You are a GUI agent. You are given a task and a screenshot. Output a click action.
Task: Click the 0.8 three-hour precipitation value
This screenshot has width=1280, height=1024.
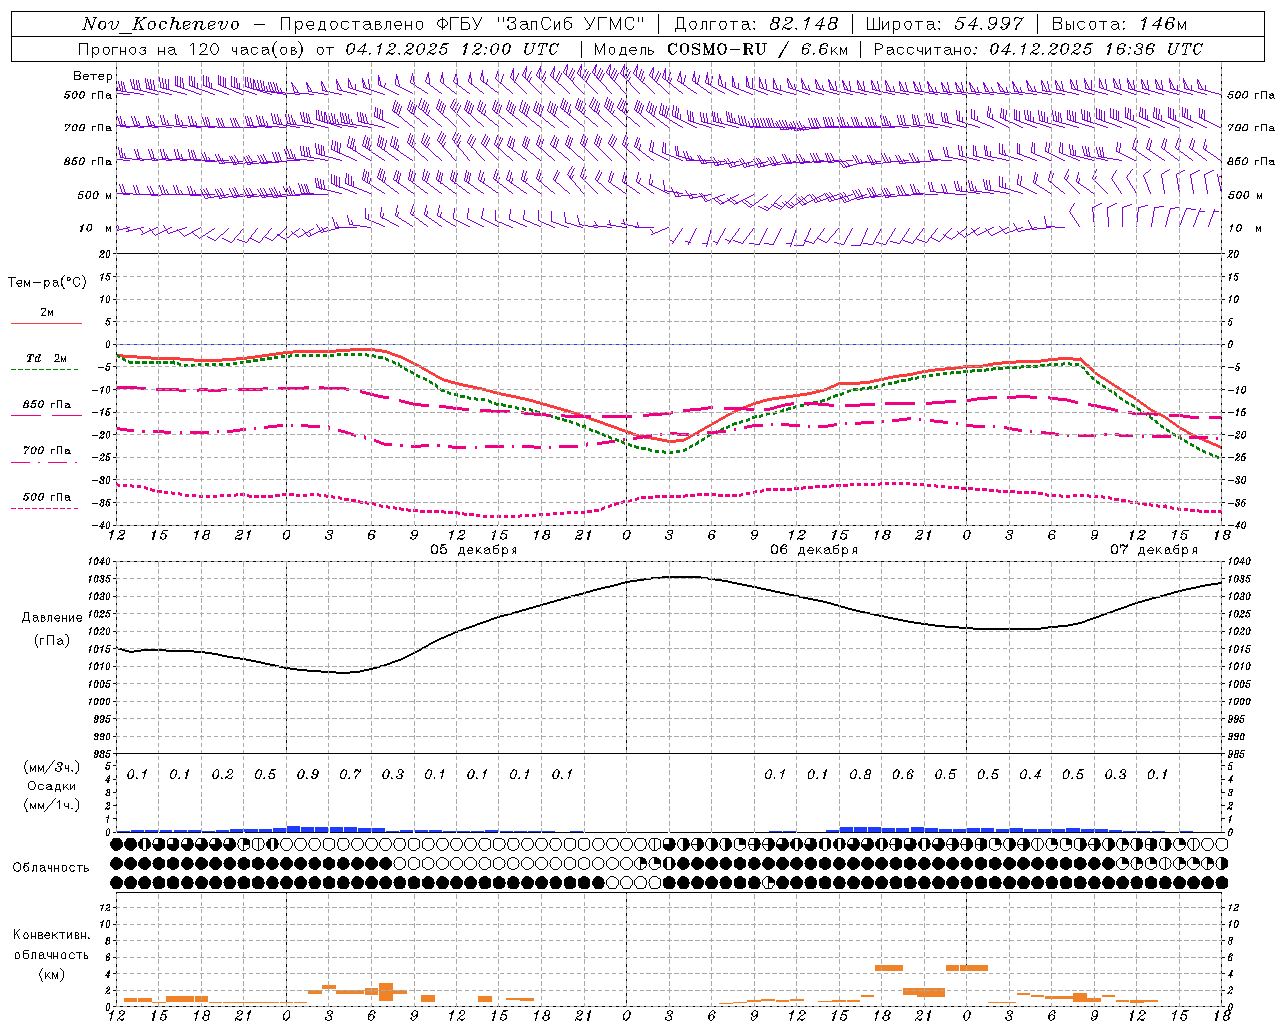[860, 775]
